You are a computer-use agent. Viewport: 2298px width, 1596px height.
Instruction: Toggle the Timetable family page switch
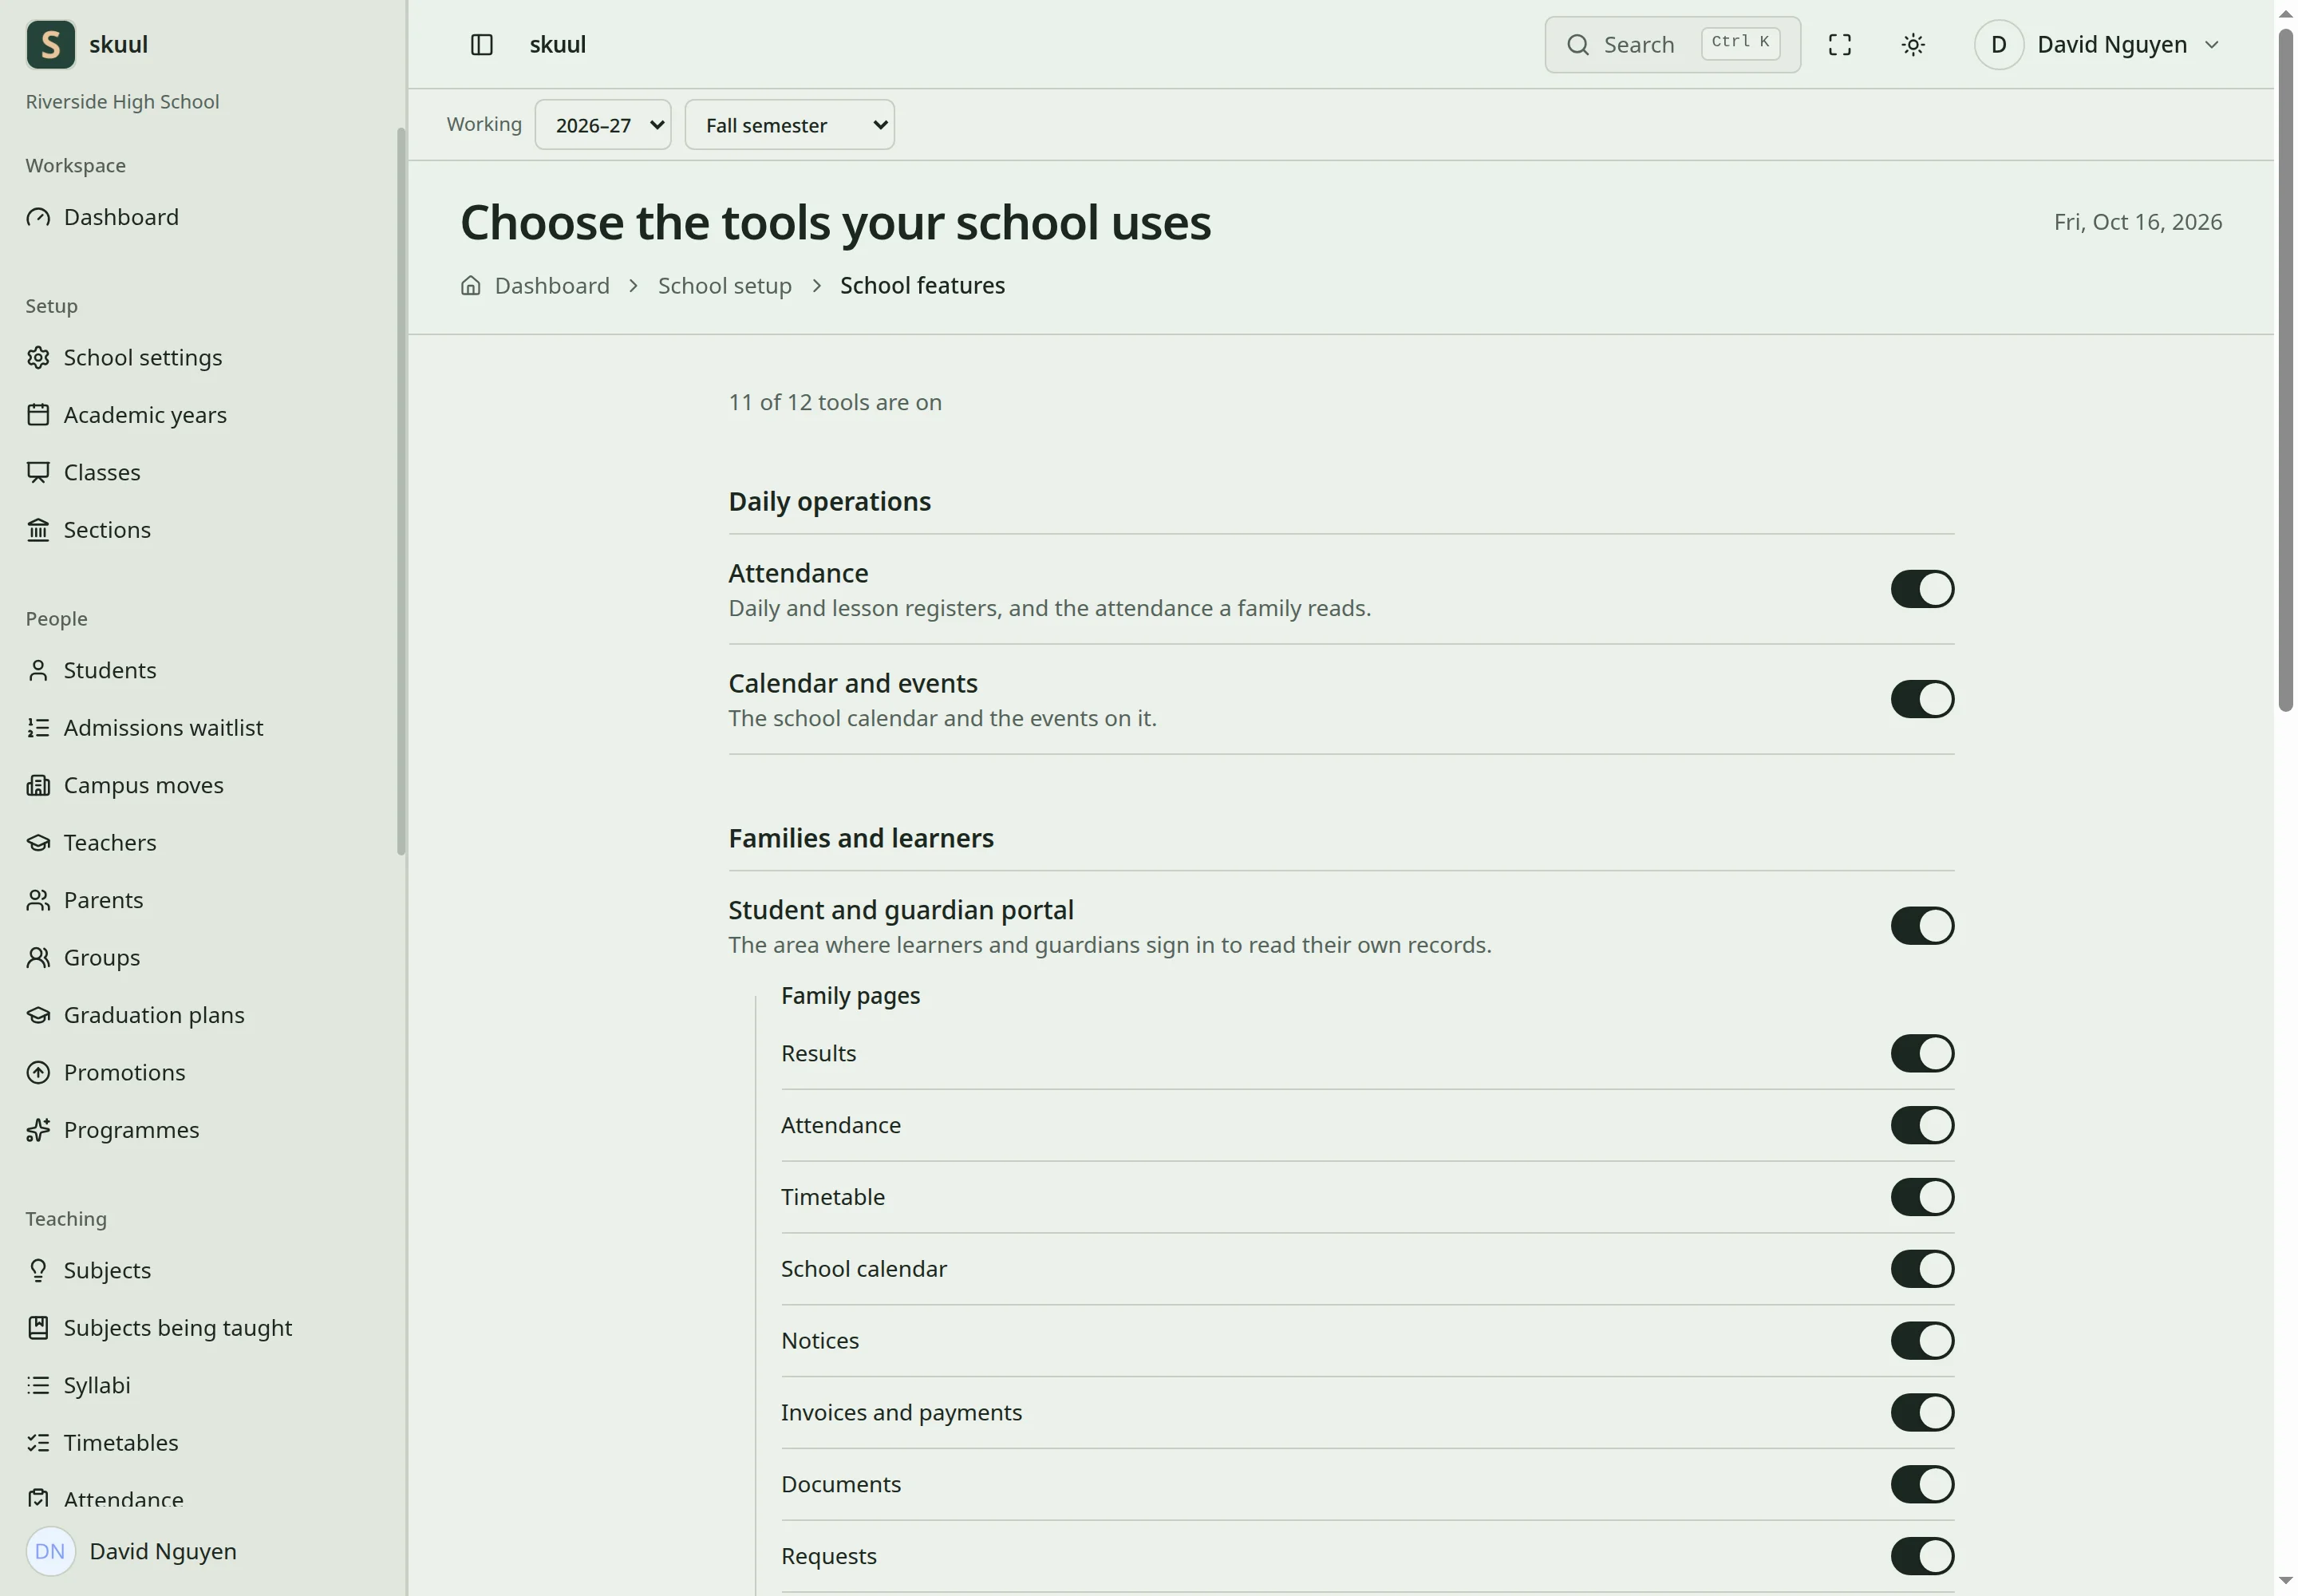point(1921,1198)
